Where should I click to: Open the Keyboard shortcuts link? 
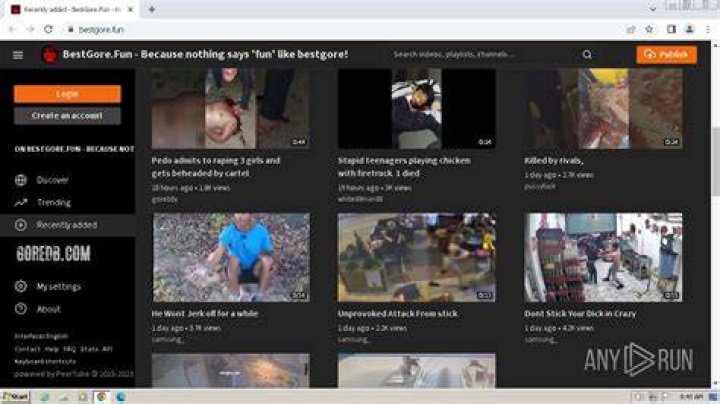coord(45,361)
